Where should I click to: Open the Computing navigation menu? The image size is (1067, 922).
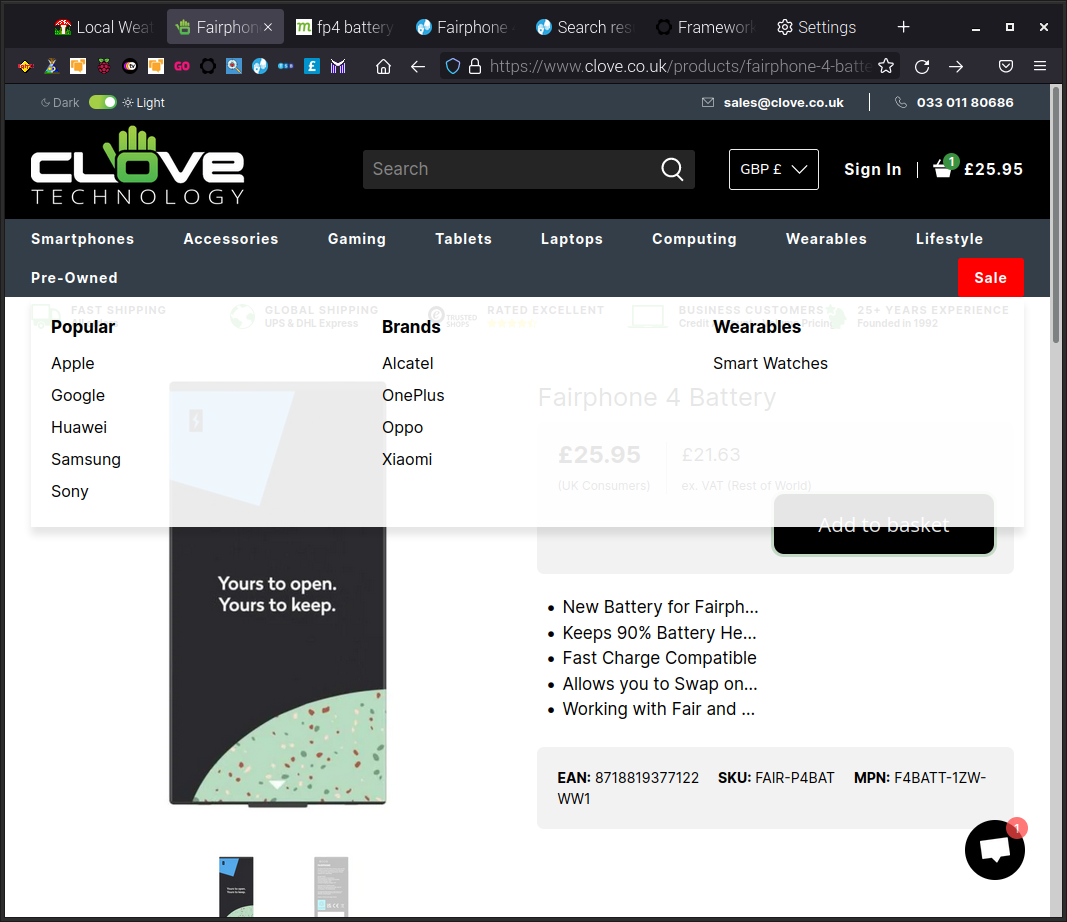[x=694, y=239]
